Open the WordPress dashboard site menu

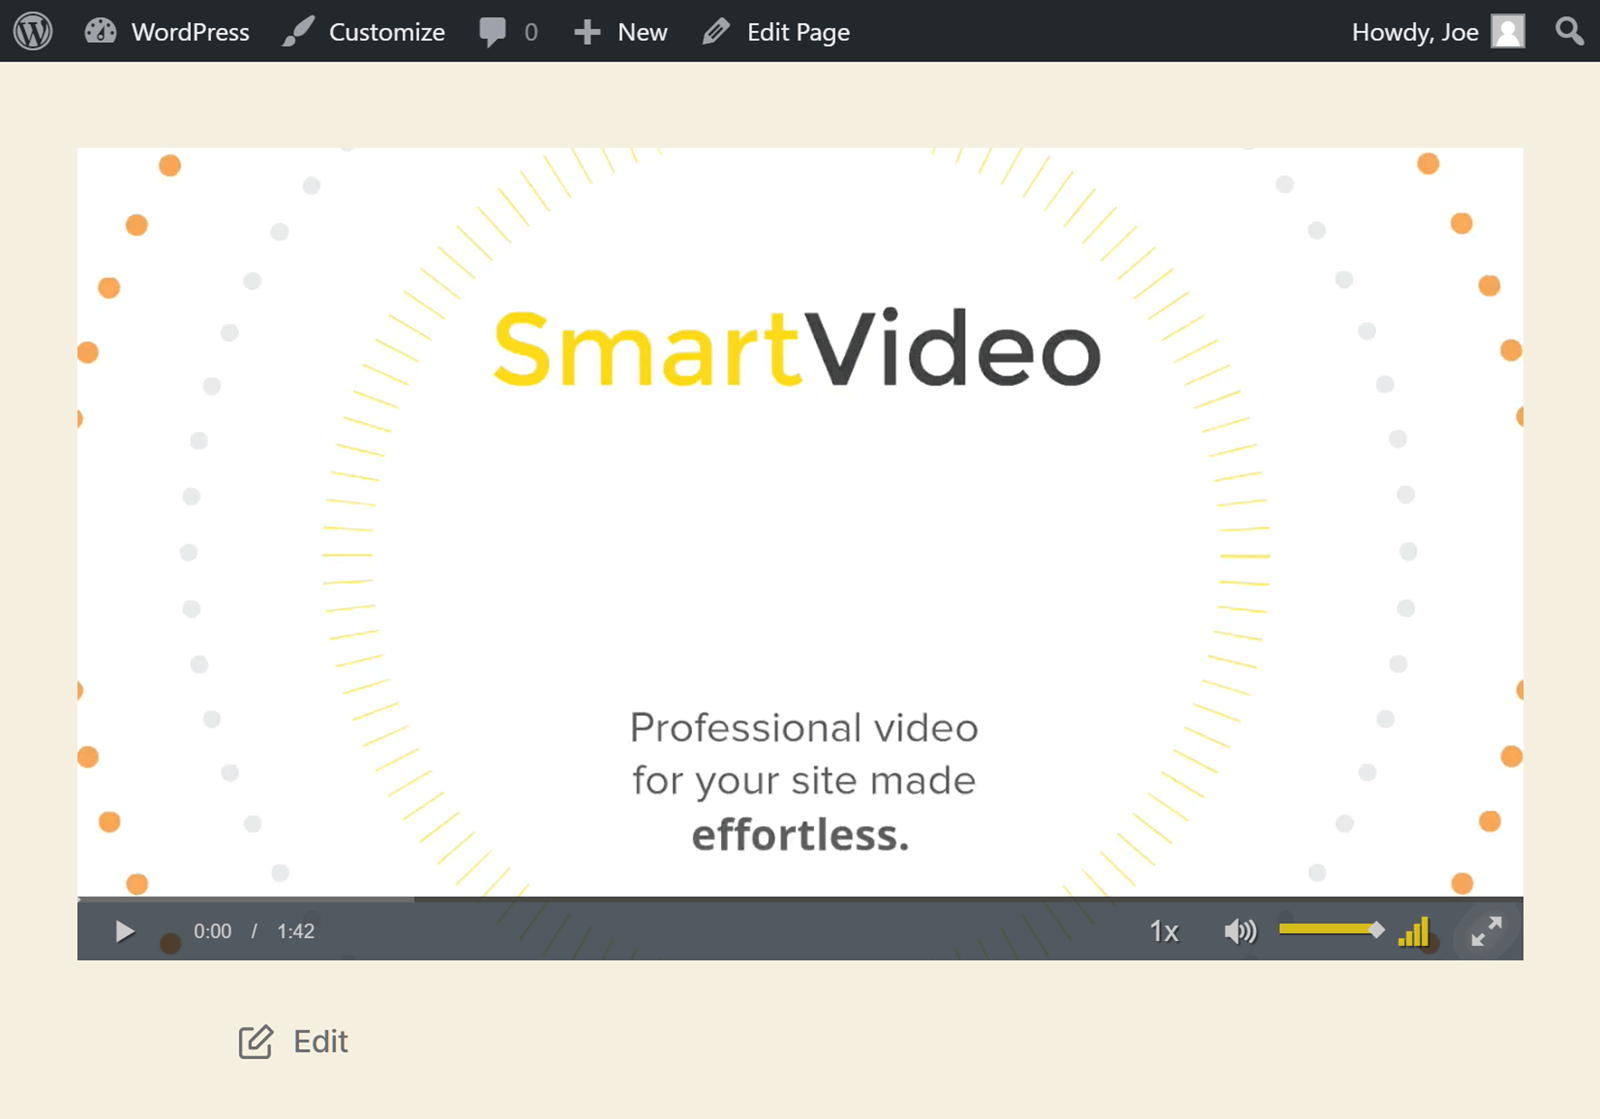tap(167, 31)
